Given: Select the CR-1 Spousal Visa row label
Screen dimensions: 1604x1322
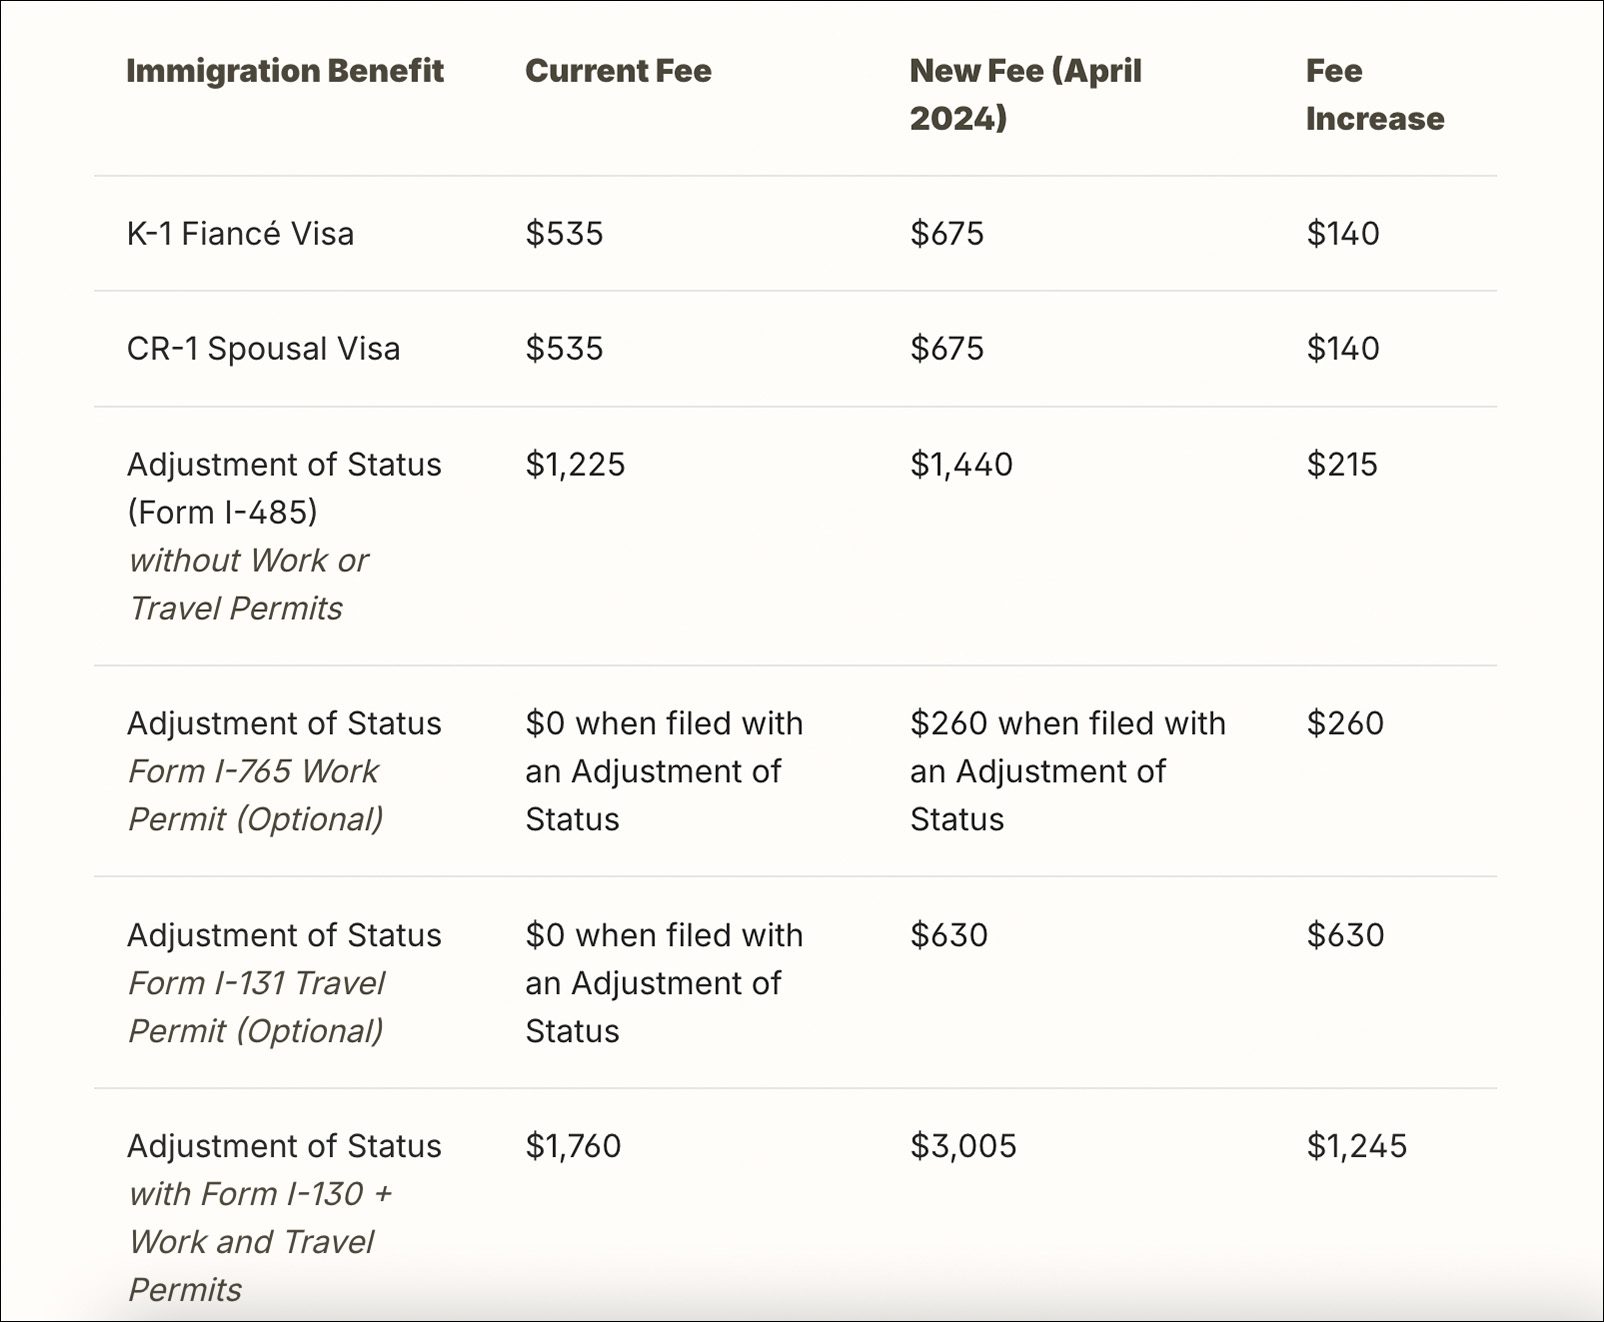Looking at the screenshot, I should pos(263,349).
